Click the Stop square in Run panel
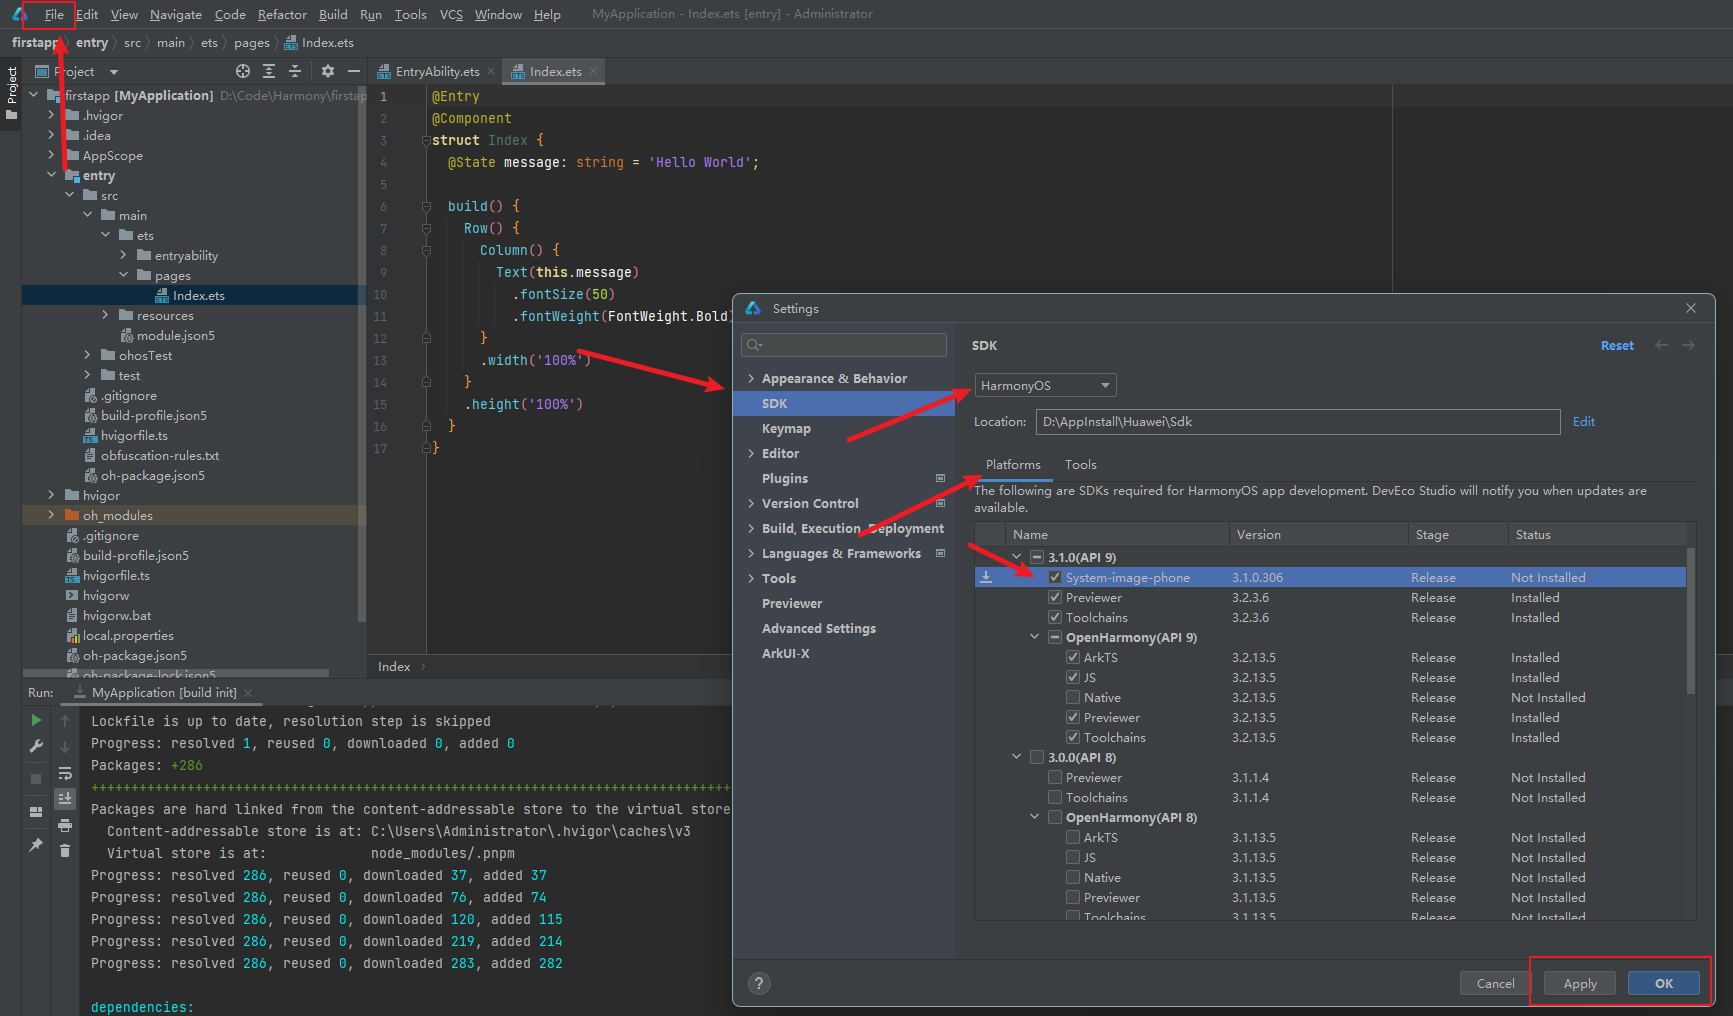This screenshot has width=1733, height=1016. (x=36, y=778)
